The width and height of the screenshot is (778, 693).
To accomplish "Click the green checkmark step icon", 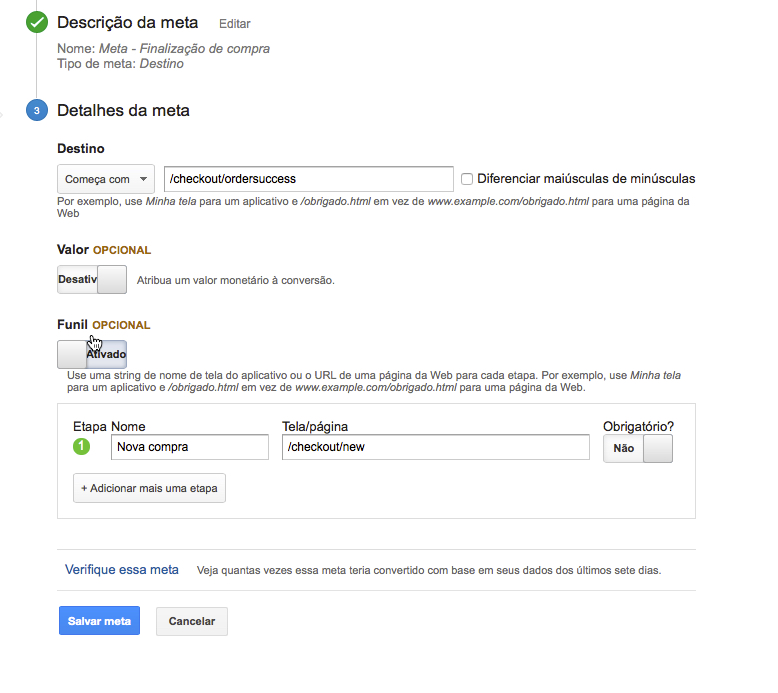I will click(37, 22).
